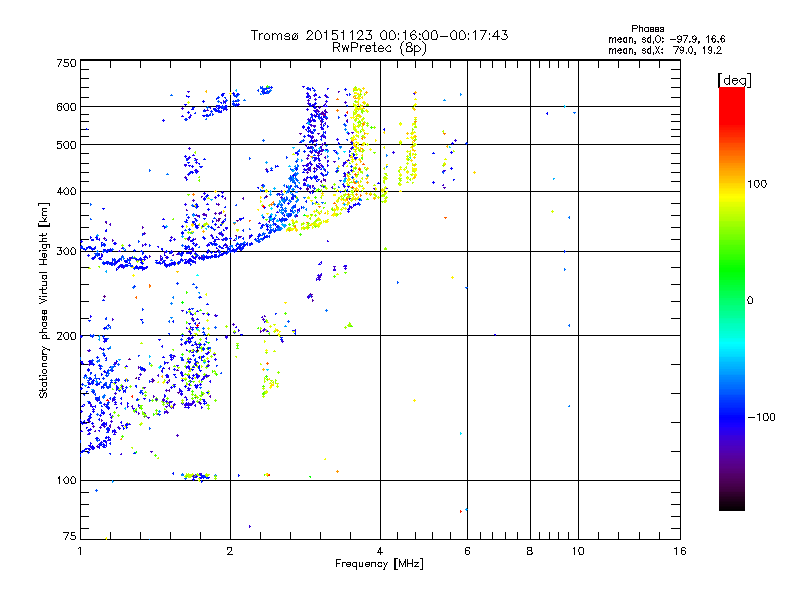Click the y-axis label '200'
Image resolution: width=800 pixels, height=600 pixels.
pos(67,336)
